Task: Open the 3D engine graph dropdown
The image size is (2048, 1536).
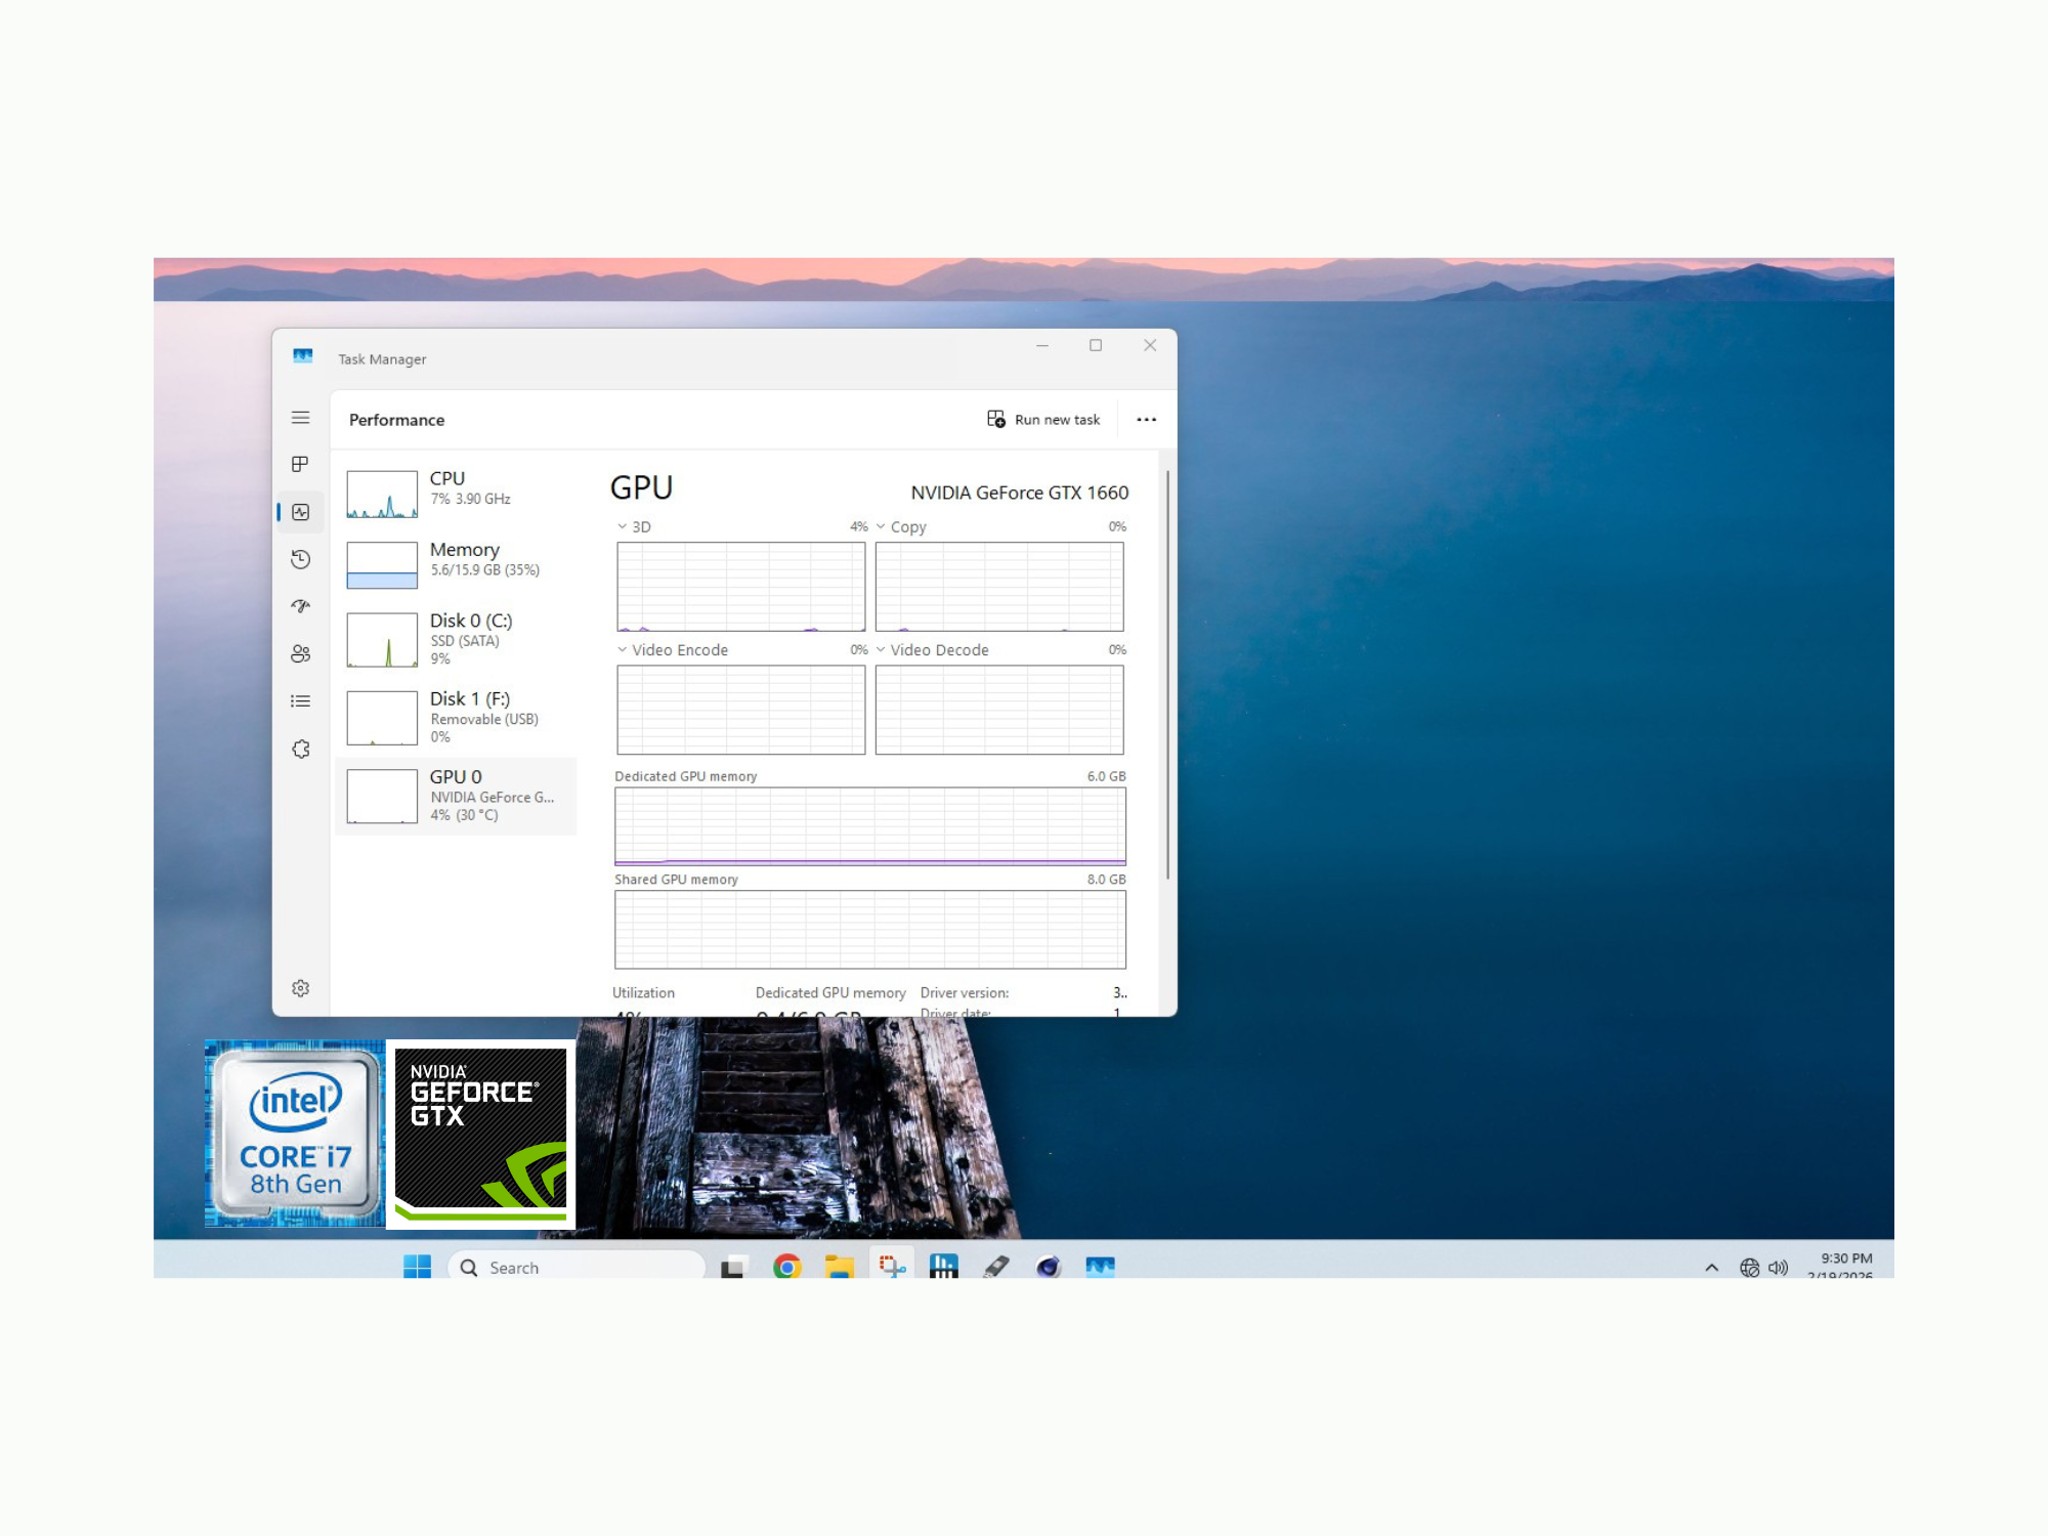Action: pyautogui.click(x=634, y=526)
